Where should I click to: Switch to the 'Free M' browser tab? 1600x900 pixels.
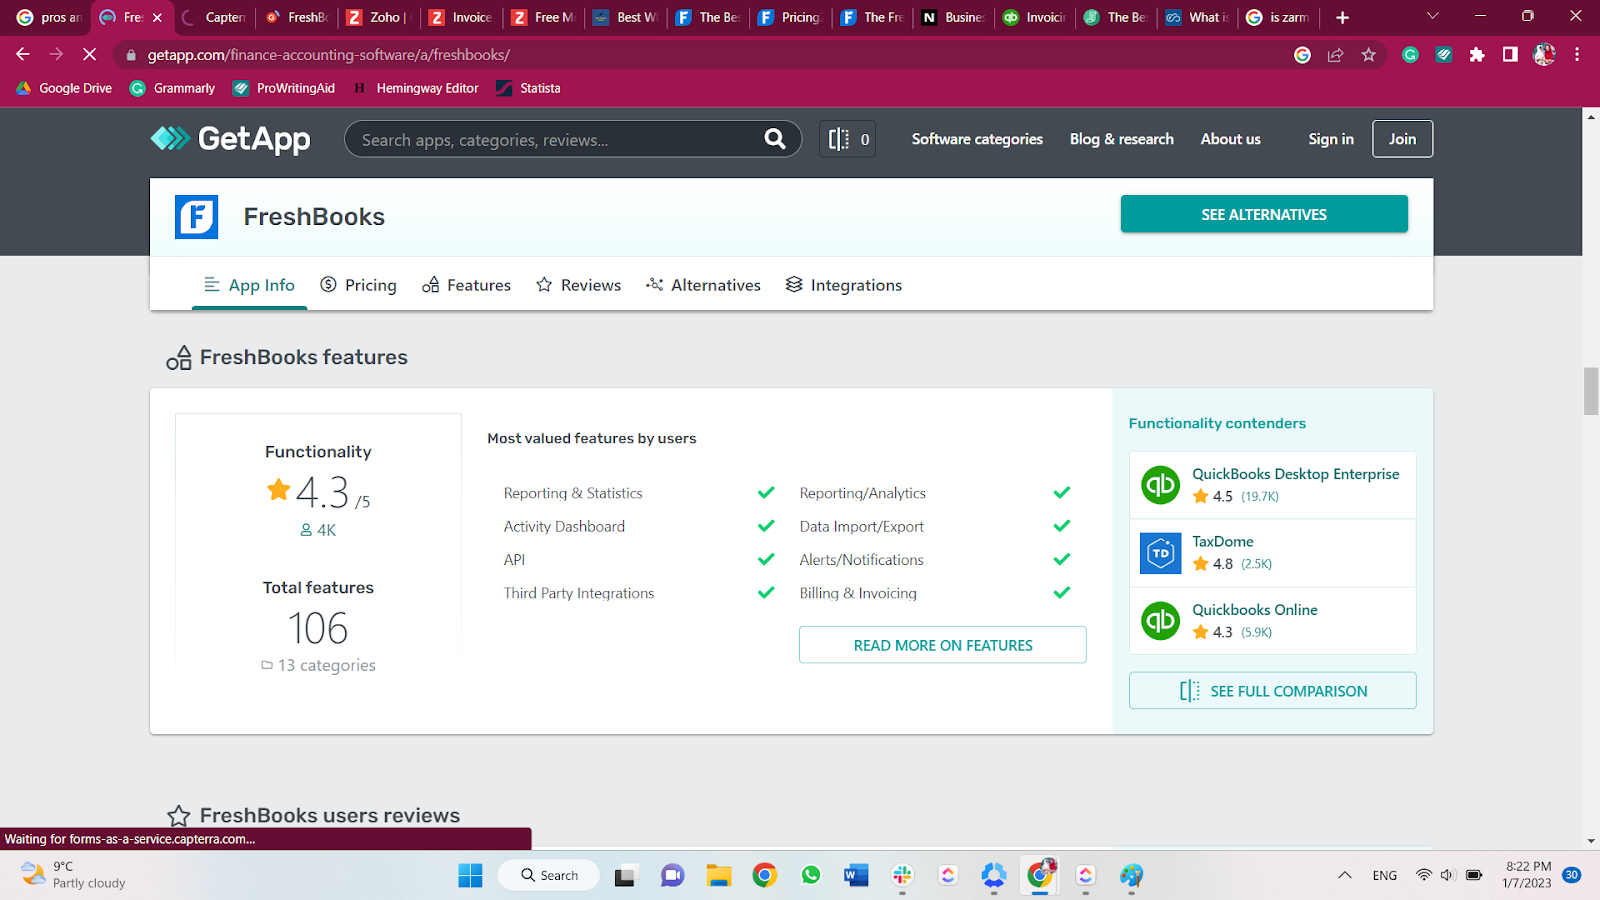pos(545,17)
